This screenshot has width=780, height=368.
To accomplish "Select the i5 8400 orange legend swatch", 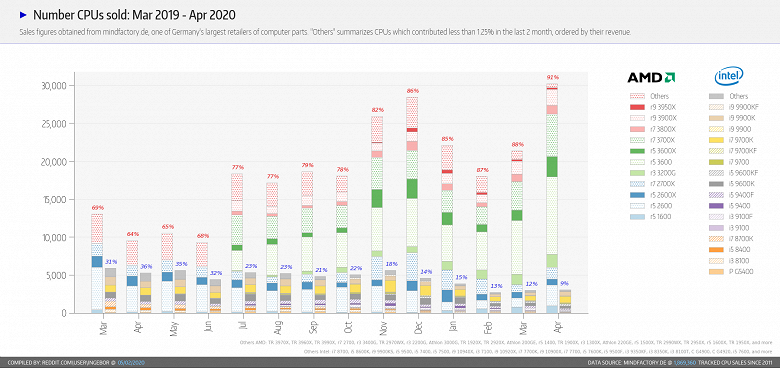I will click(x=716, y=249).
